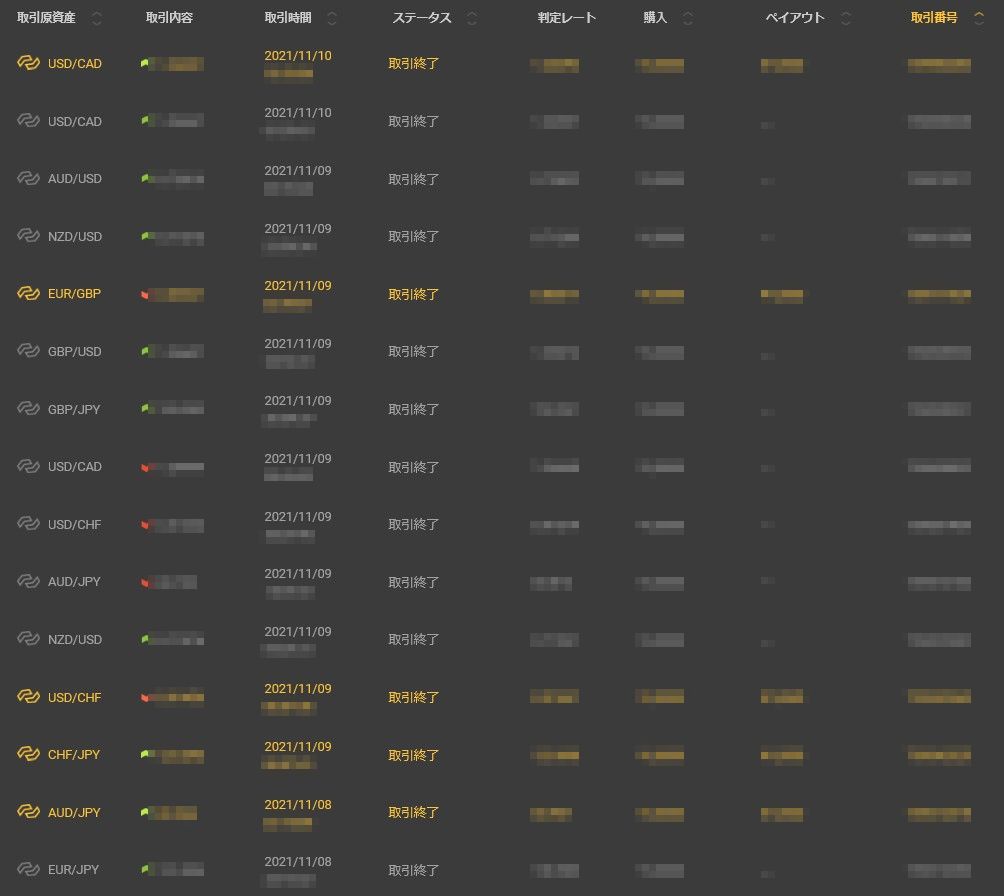Click the AUD/USD asset icon
Viewport: 1004px width, 896px height.
click(28, 179)
